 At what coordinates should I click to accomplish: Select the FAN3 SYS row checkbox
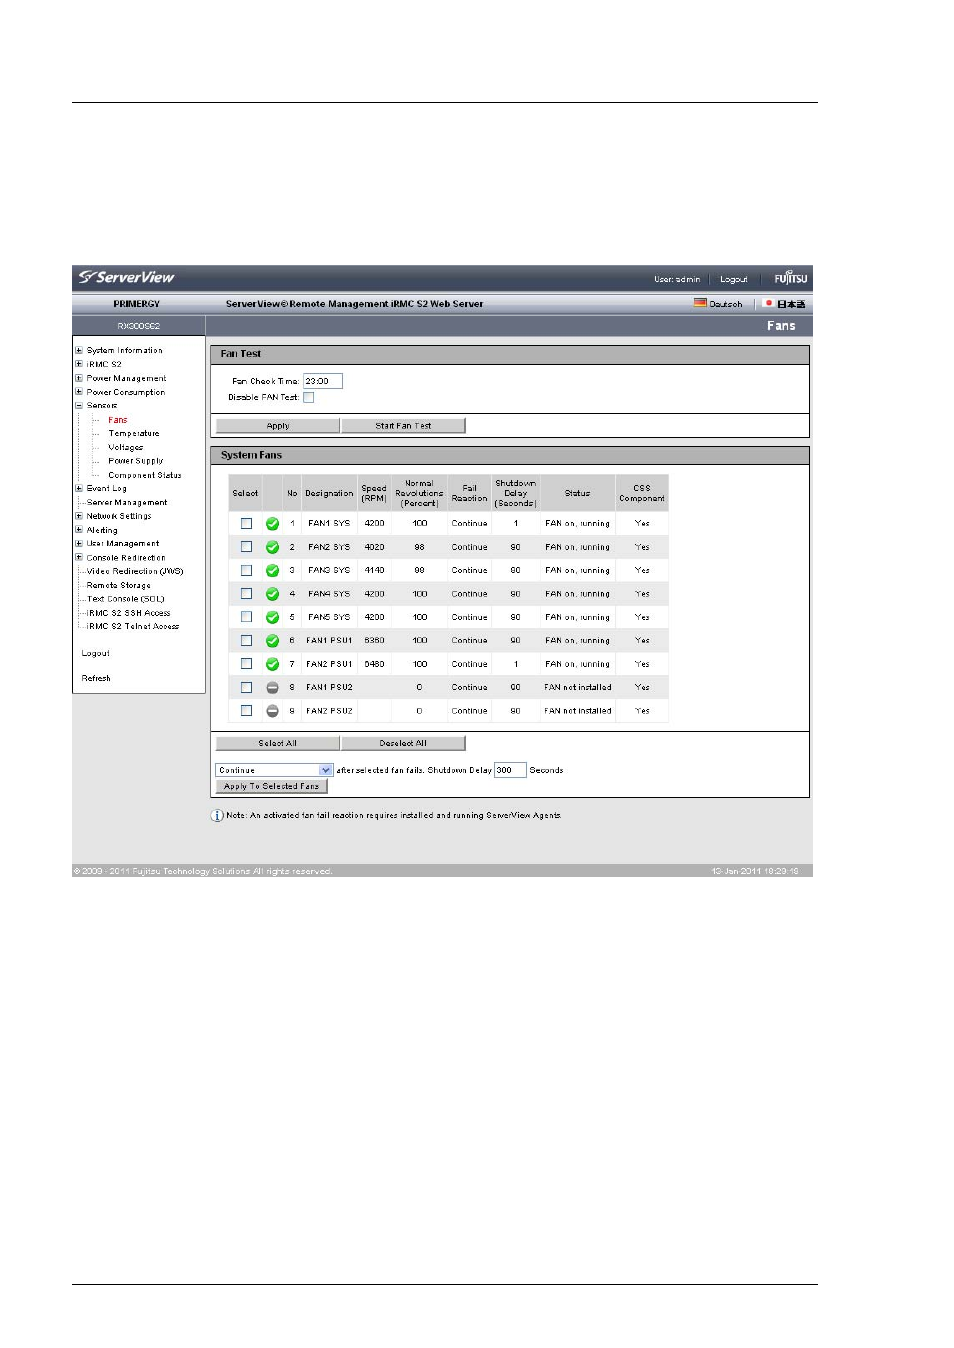click(246, 570)
